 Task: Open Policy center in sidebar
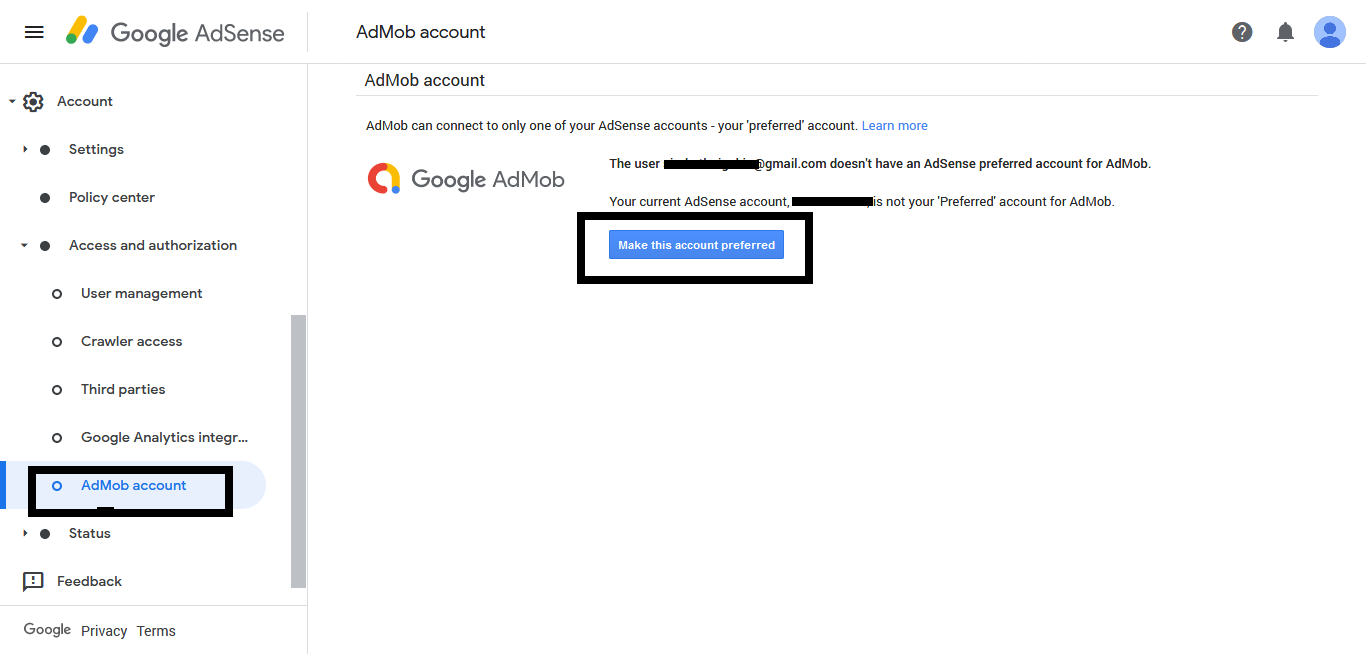pos(111,198)
